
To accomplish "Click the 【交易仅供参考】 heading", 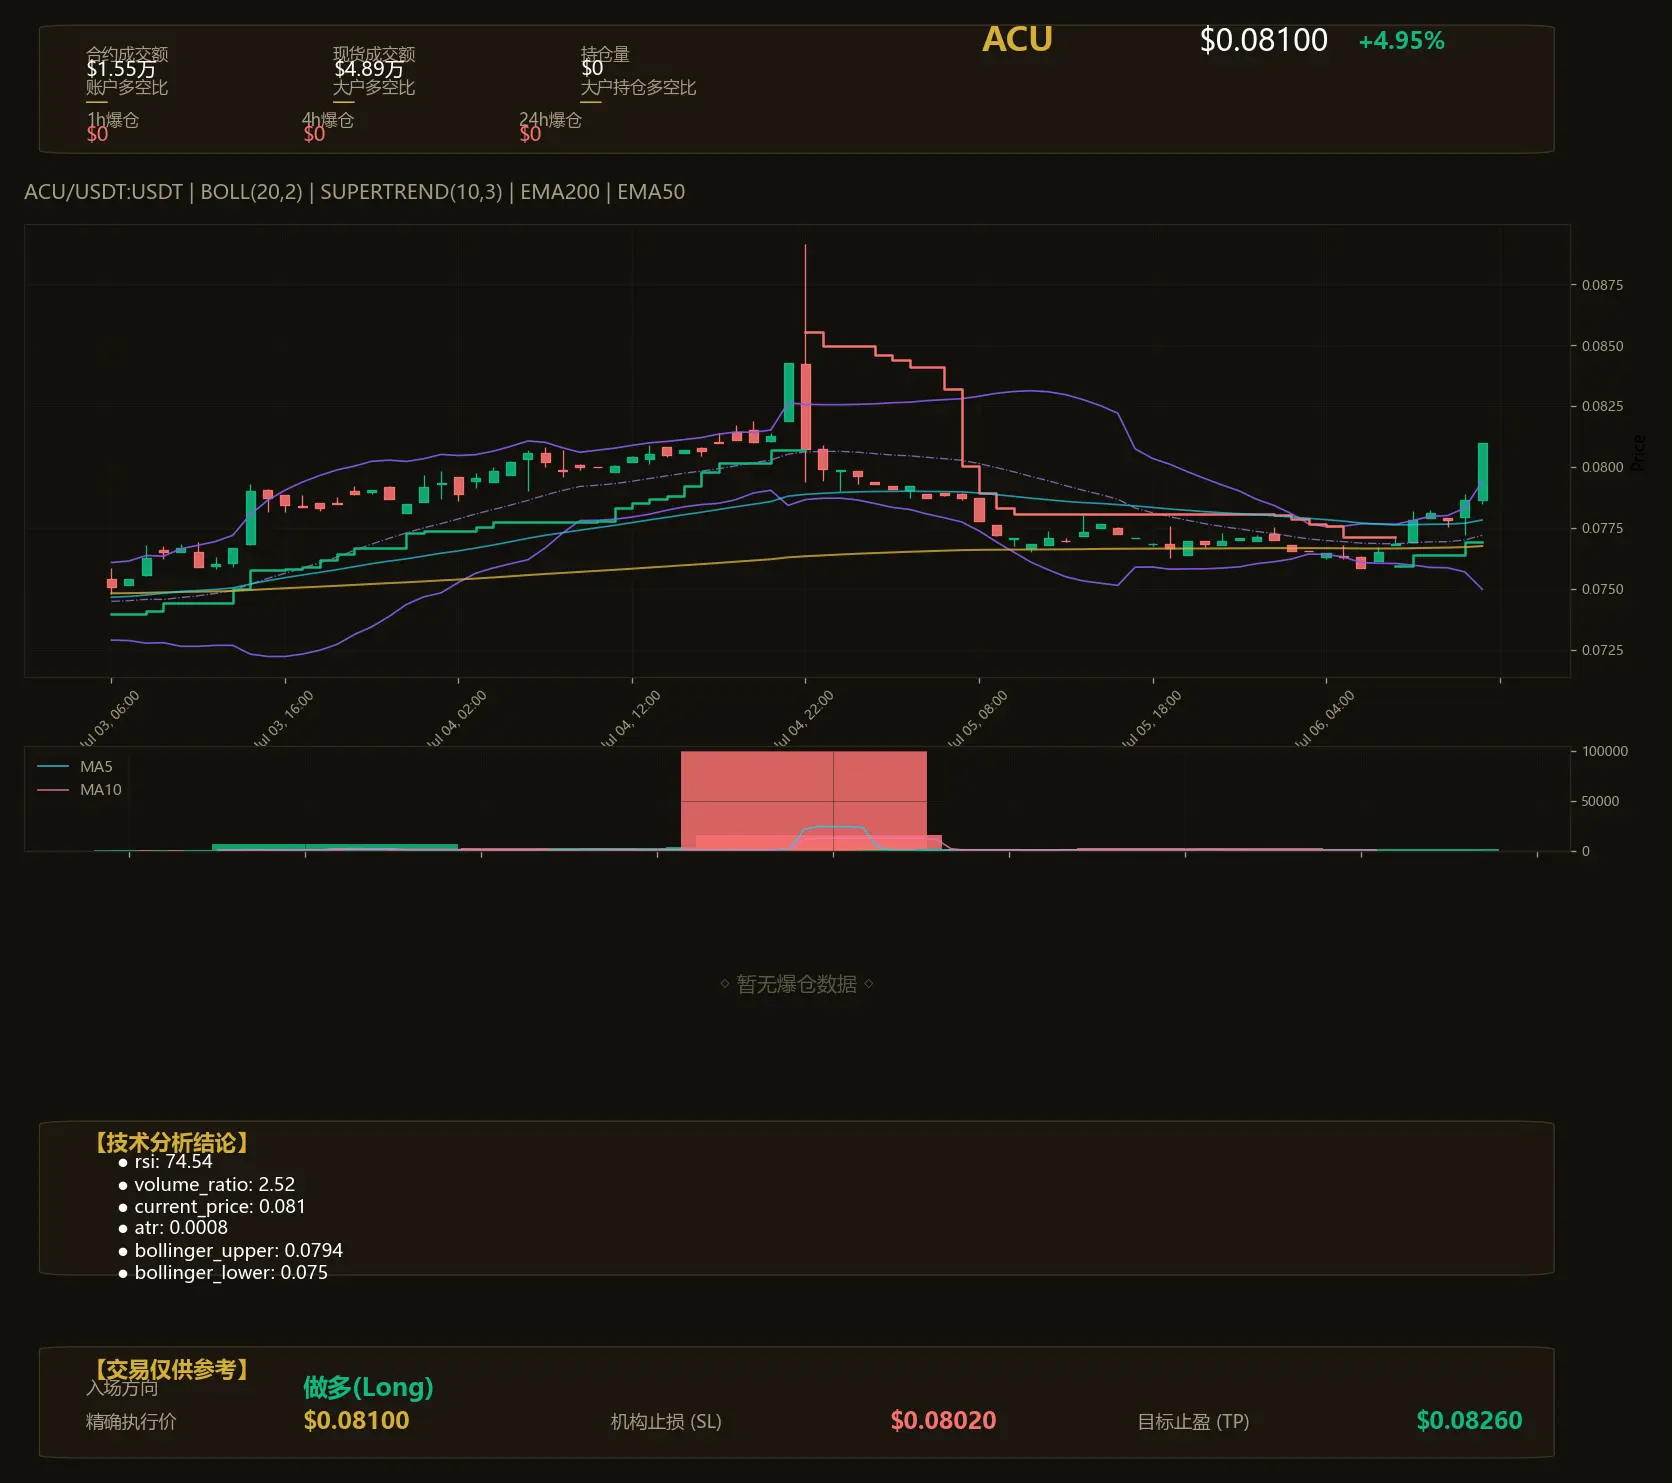I will 171,1369.
